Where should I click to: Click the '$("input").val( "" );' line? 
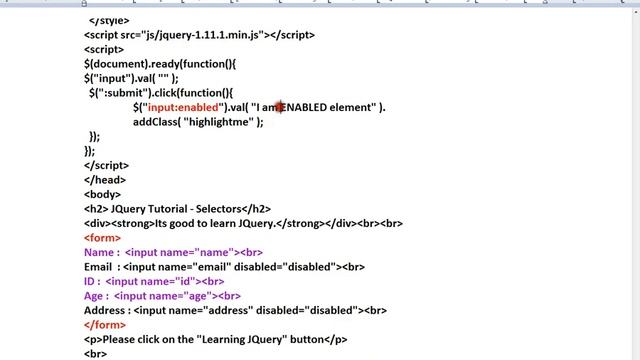(131, 78)
